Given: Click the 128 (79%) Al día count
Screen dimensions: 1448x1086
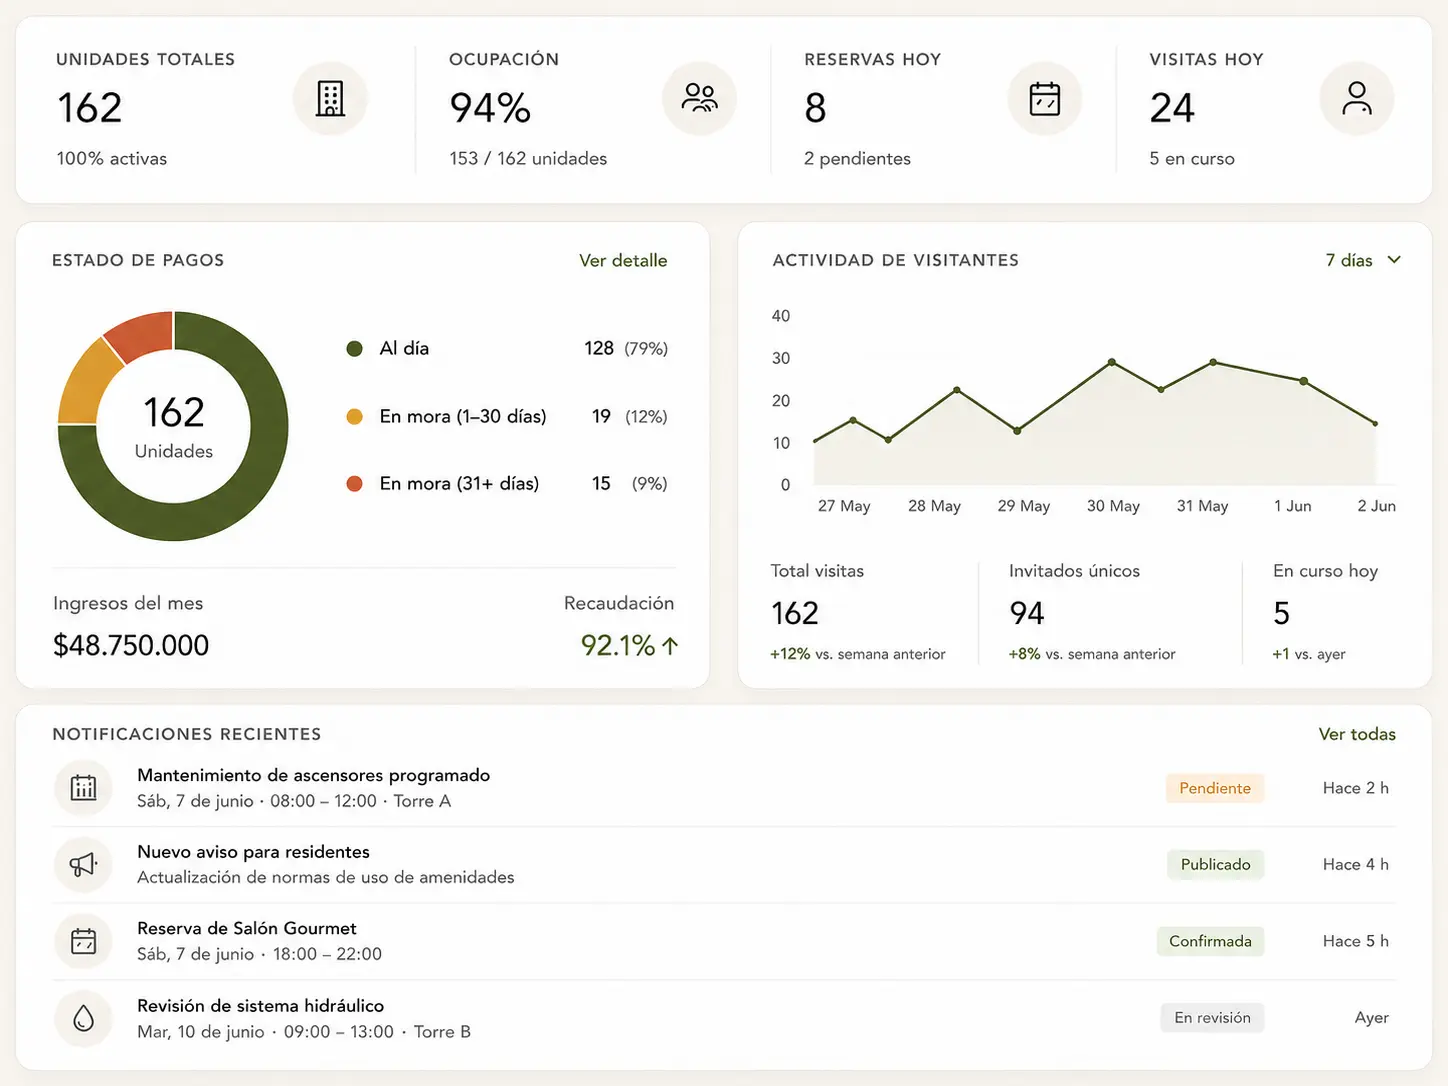Looking at the screenshot, I should [x=626, y=348].
